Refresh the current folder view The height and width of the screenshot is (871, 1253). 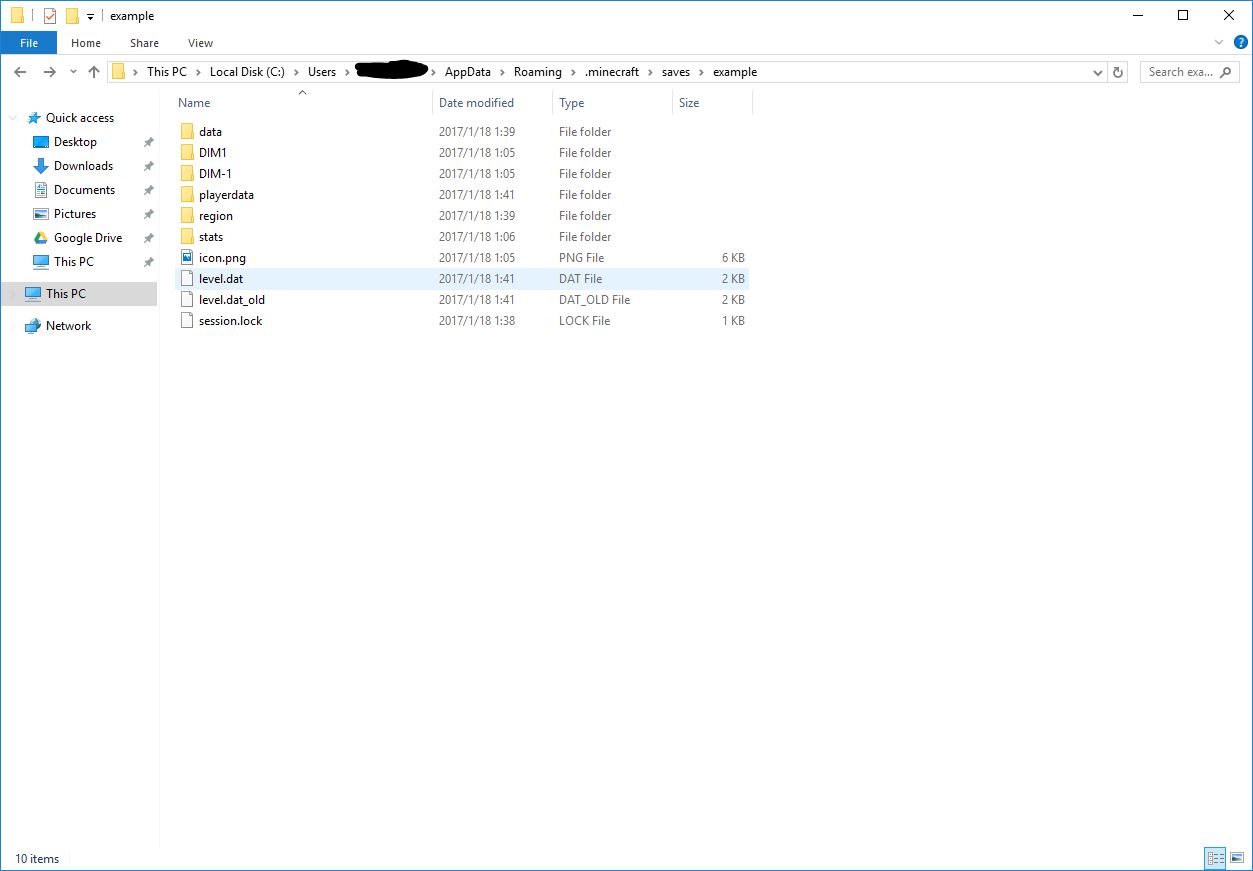coord(1118,72)
